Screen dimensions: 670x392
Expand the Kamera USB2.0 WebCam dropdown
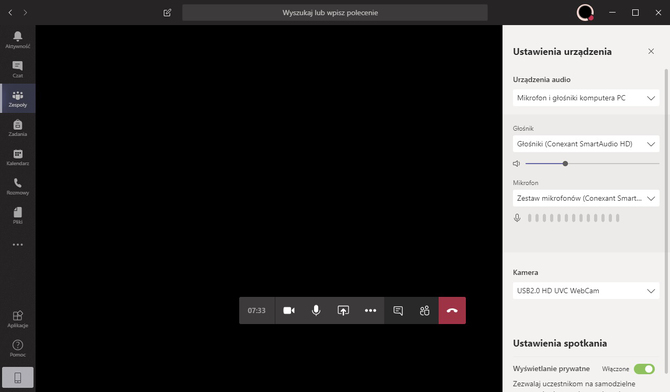pos(586,291)
